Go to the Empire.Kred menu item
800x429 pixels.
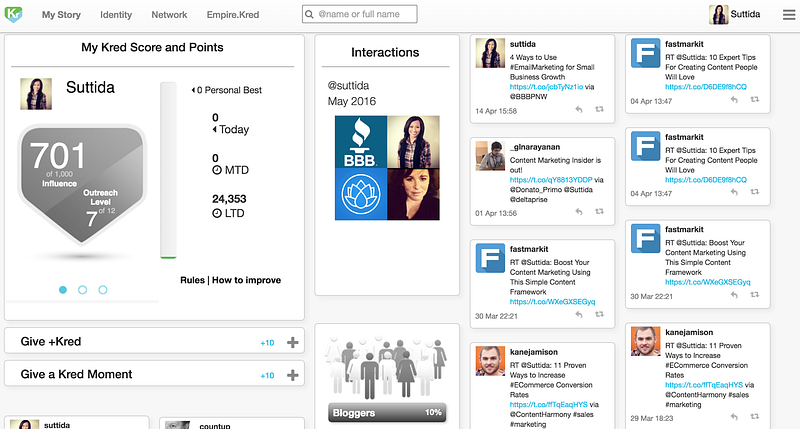[x=233, y=15]
